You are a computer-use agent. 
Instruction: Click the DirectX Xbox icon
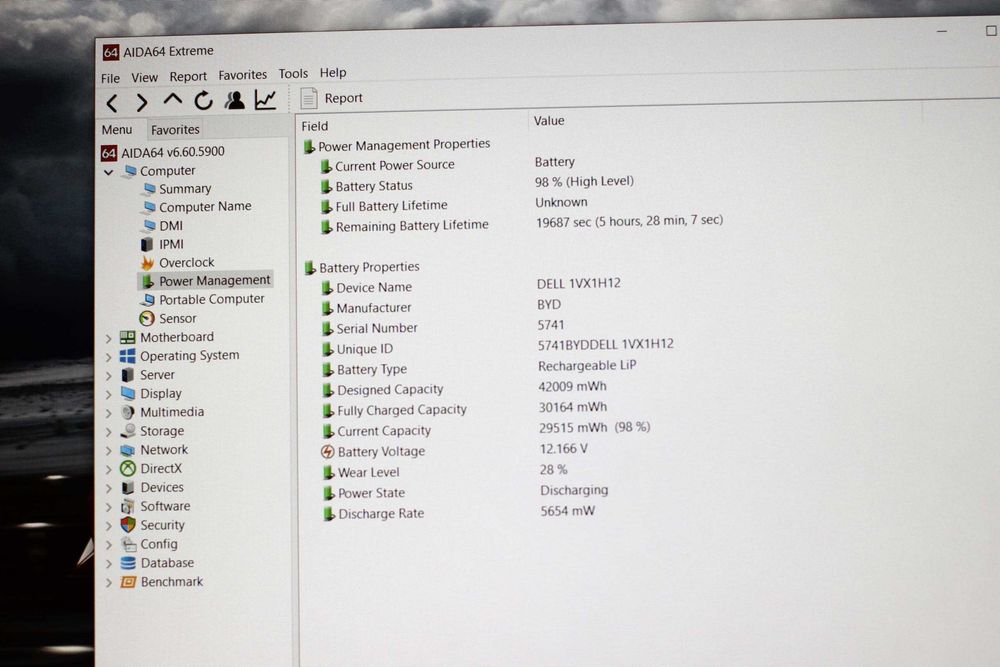click(128, 469)
